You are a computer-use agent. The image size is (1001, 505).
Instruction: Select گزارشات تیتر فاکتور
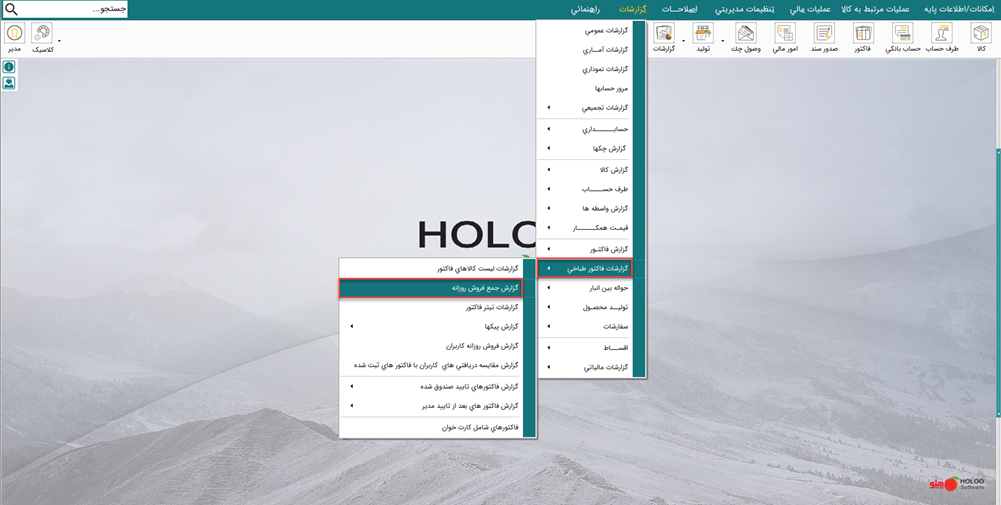(x=431, y=308)
